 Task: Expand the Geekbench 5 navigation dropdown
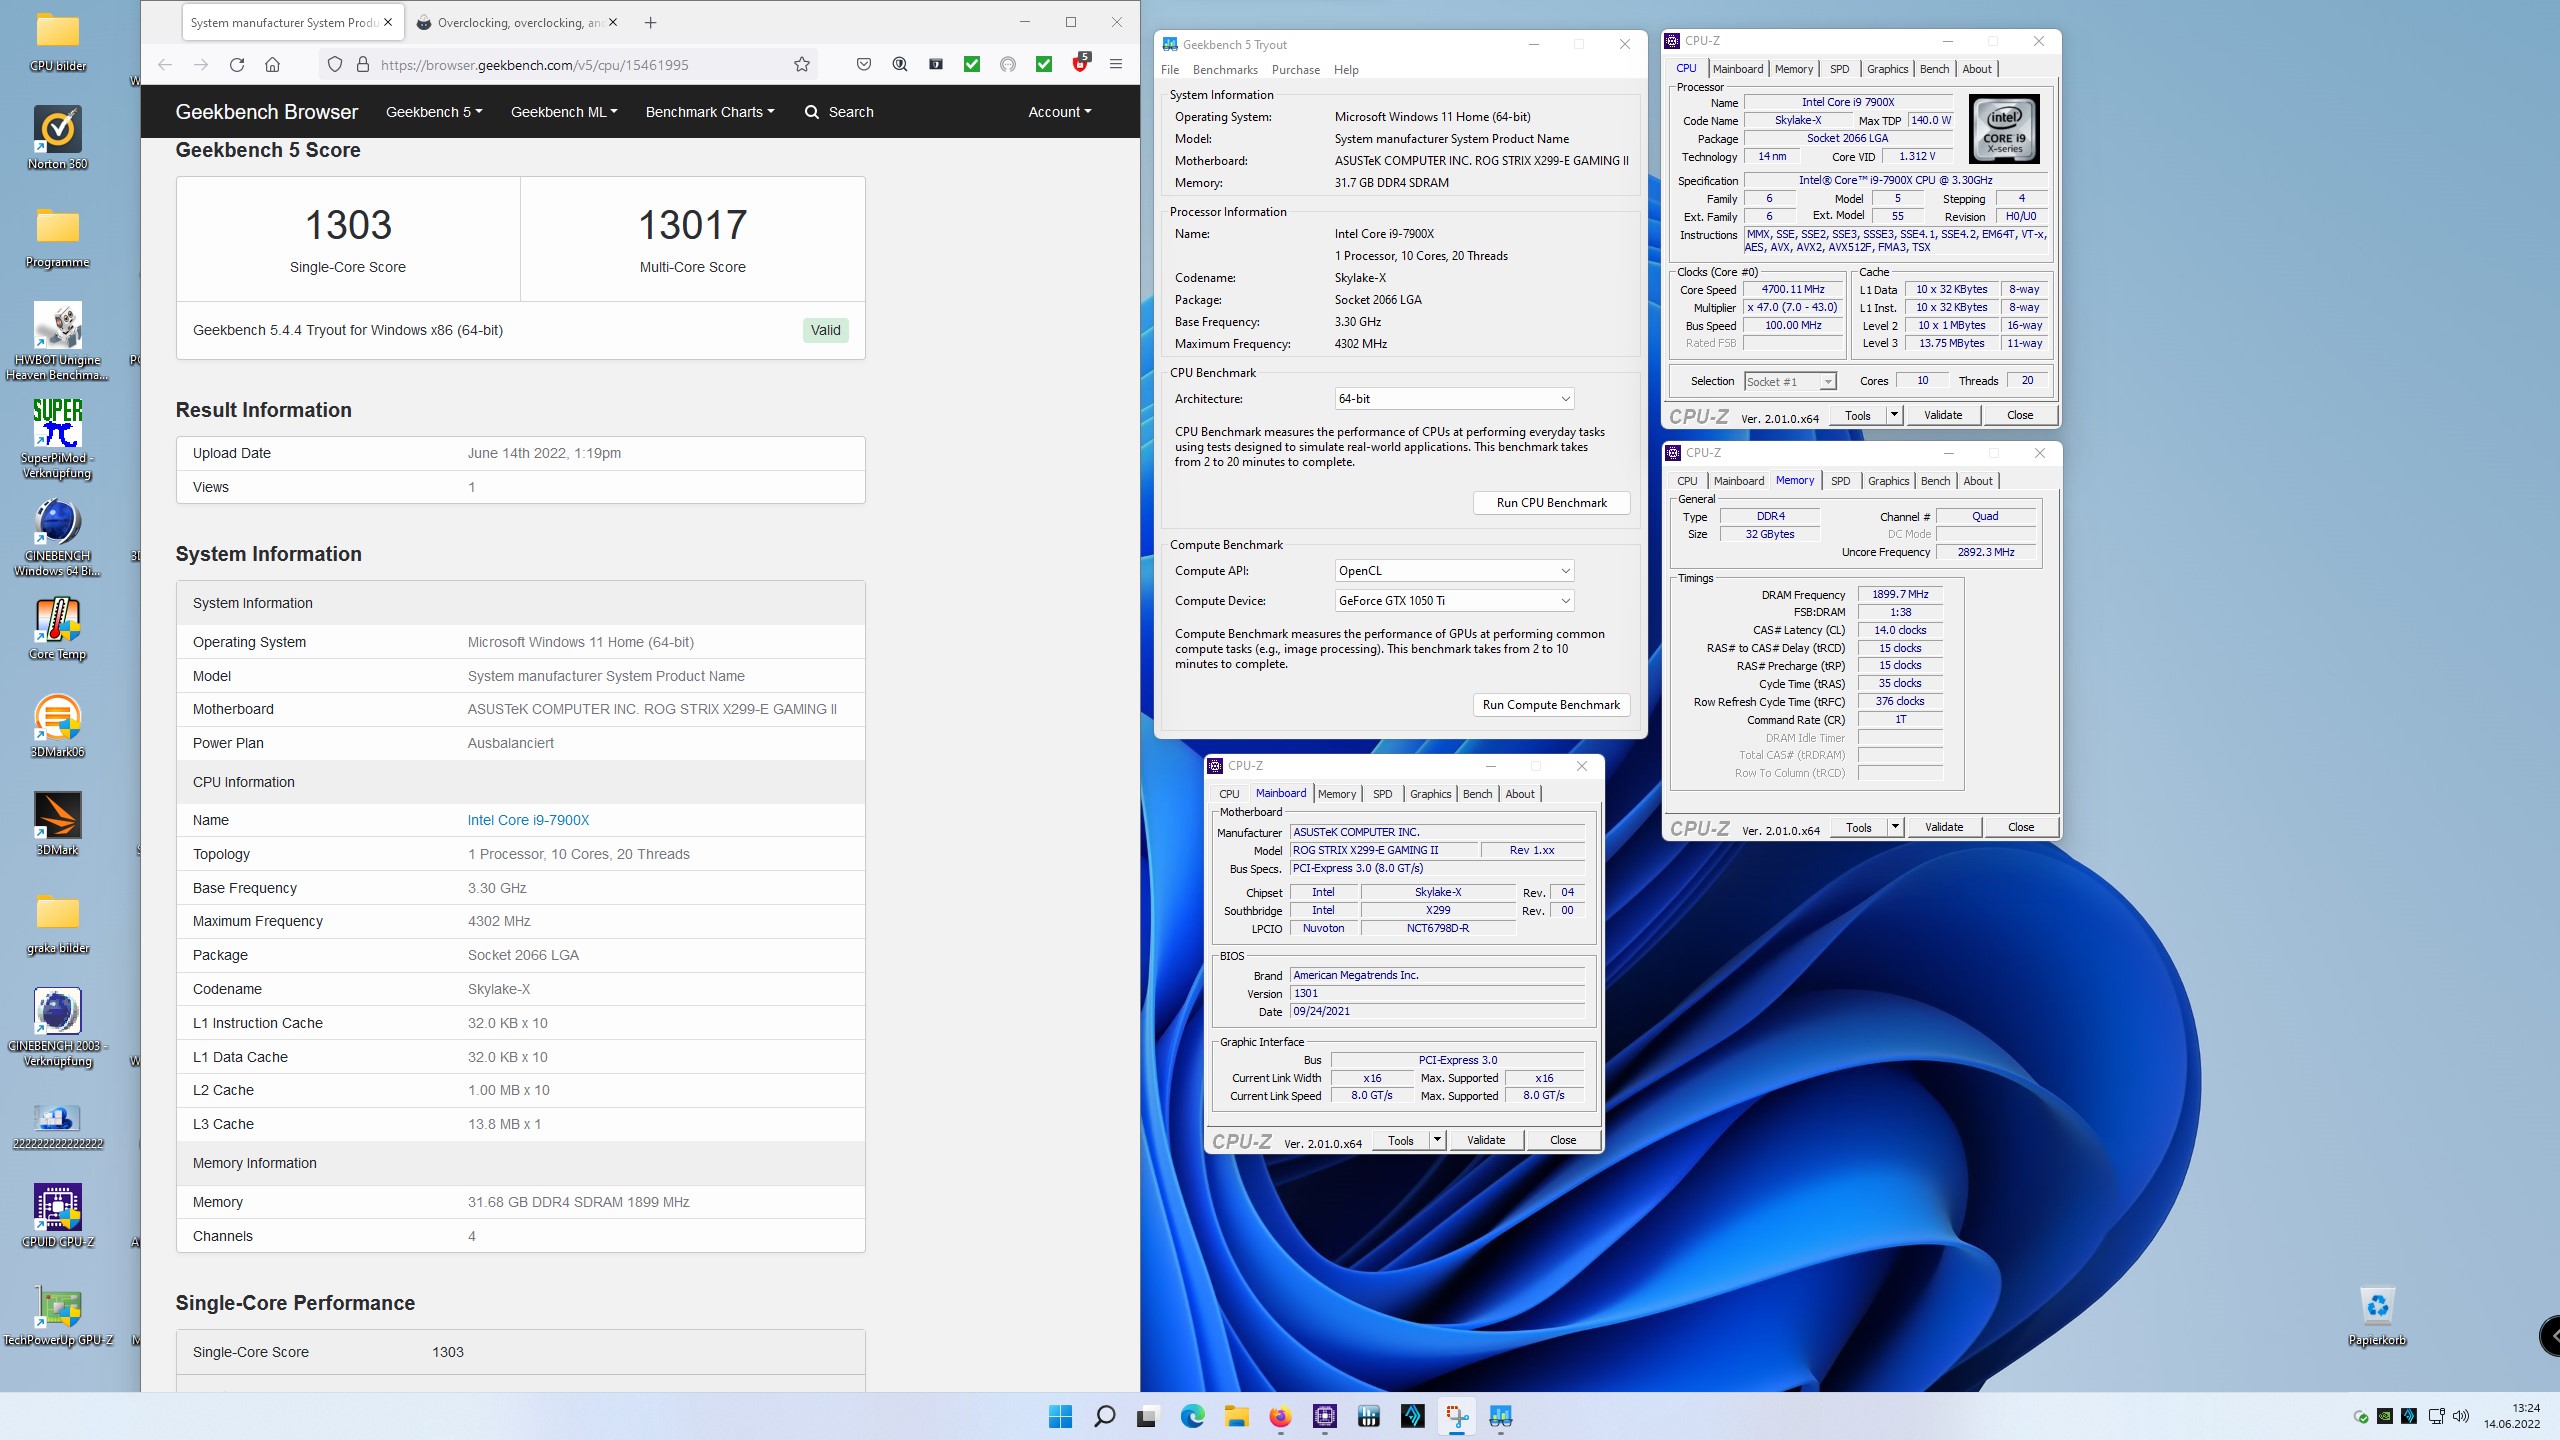click(x=434, y=112)
